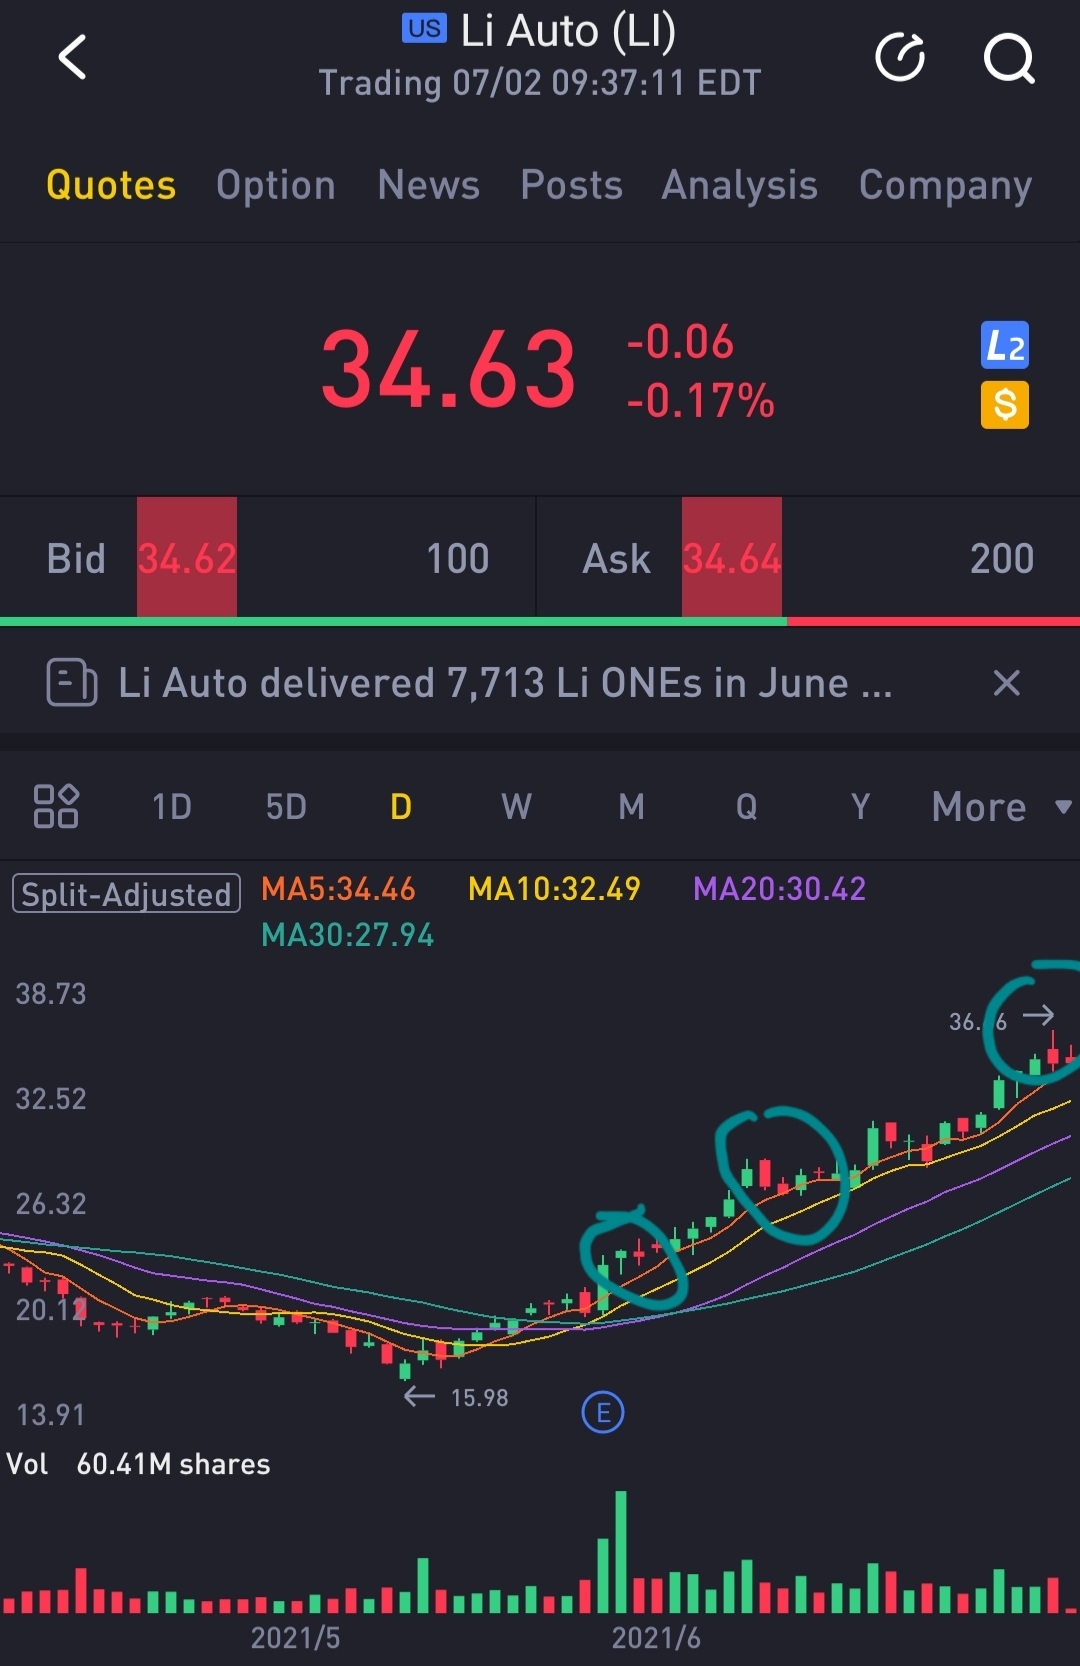Viewport: 1080px width, 1666px height.
Task: Tap the US market flag badge
Action: click(x=424, y=28)
